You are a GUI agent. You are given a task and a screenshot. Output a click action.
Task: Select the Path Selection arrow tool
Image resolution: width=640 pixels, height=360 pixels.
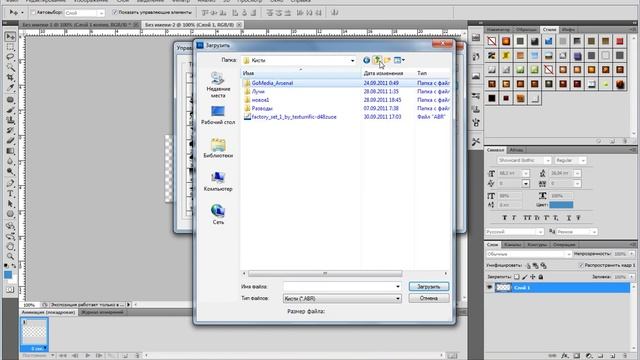pyautogui.click(x=10, y=204)
